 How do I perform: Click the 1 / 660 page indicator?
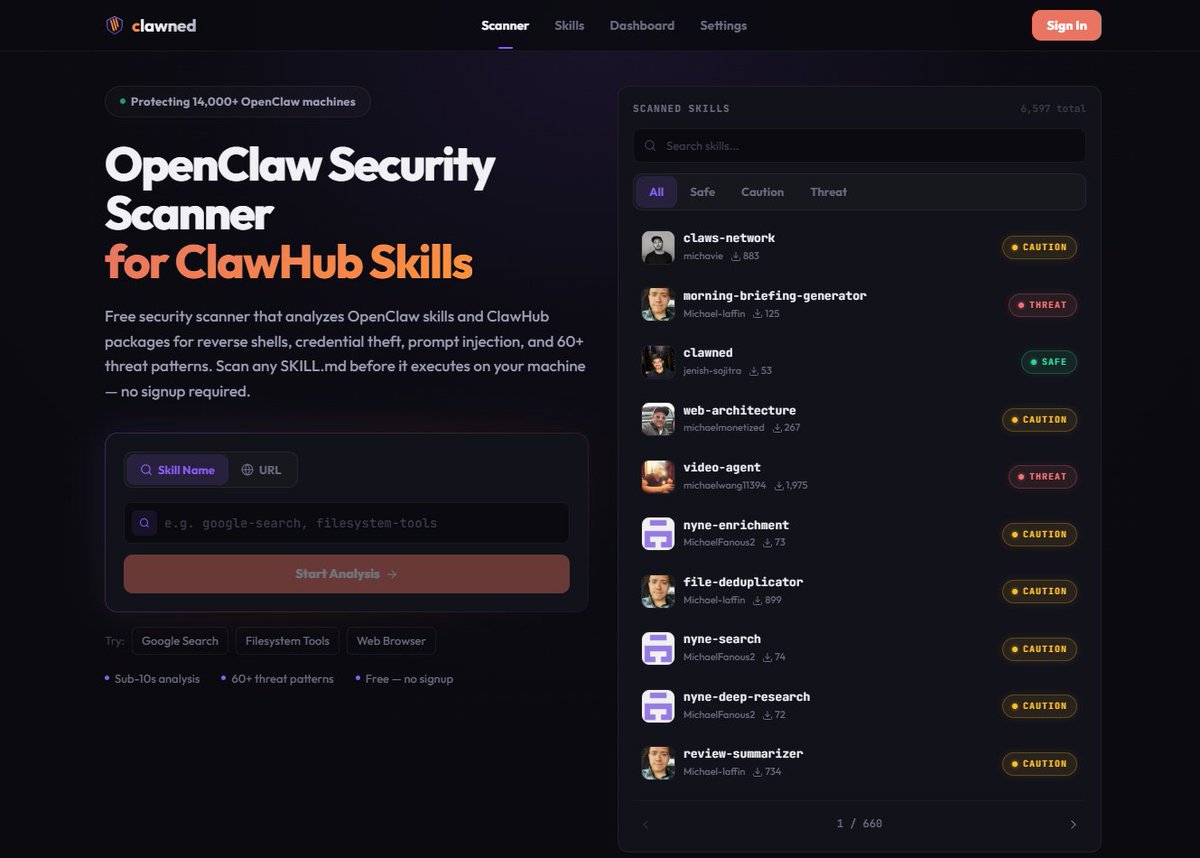pyautogui.click(x=859, y=824)
